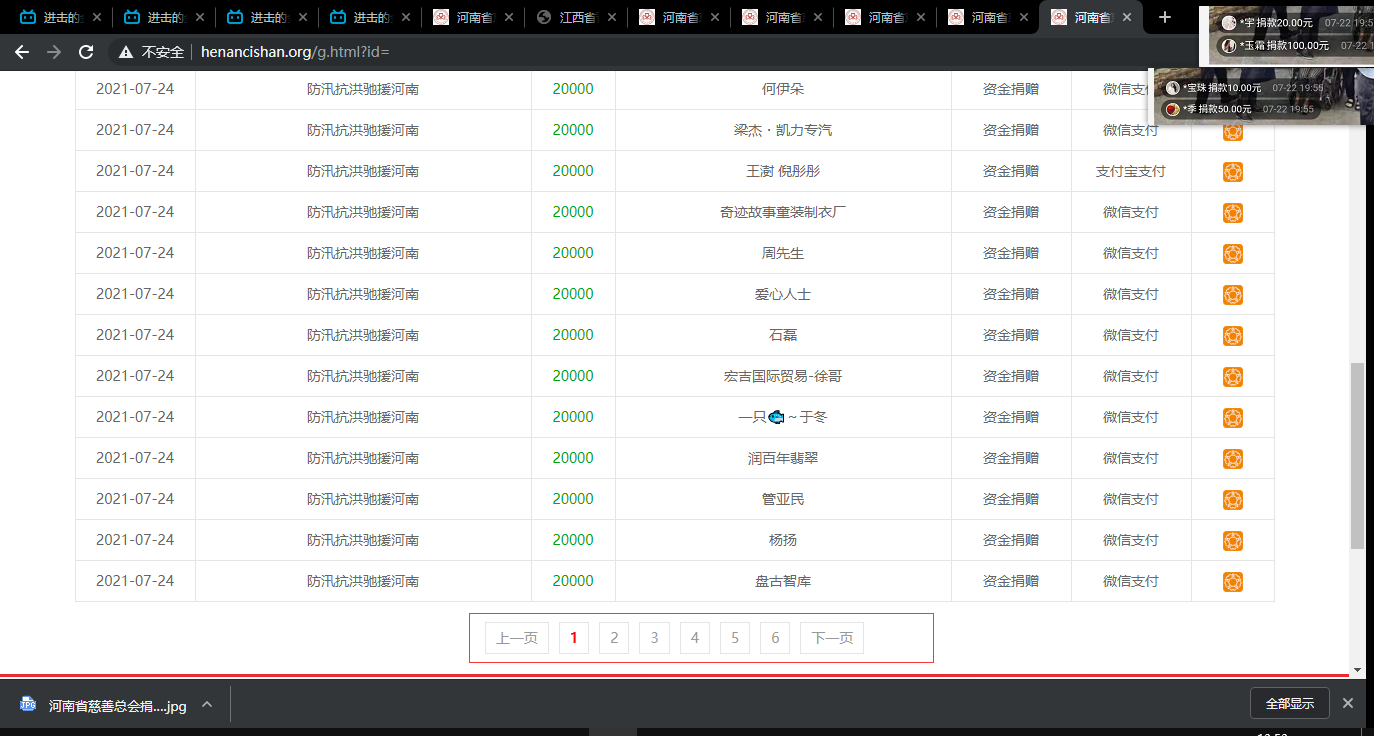Select donor name 宏吉国际贸易-徐哥

[x=783, y=376]
